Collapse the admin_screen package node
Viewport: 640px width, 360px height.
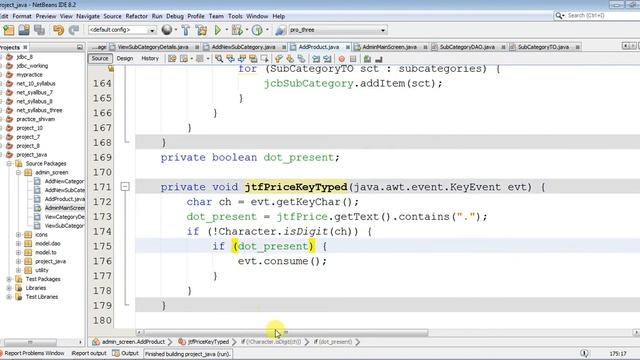tap(18, 173)
